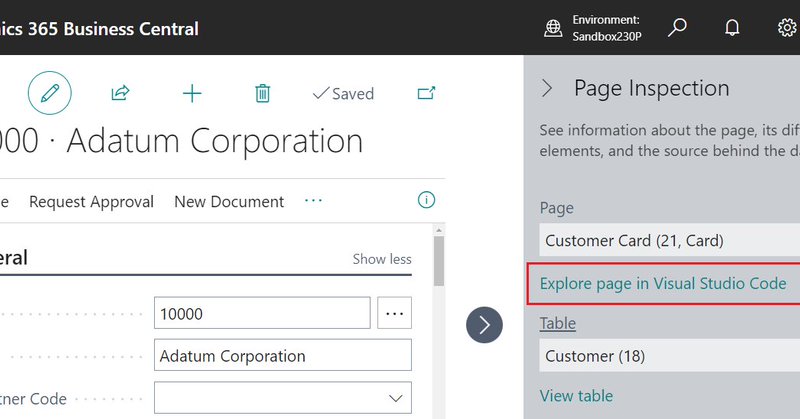Click the environment globe icon
Screen dimensions: 800x419
(x=553, y=28)
